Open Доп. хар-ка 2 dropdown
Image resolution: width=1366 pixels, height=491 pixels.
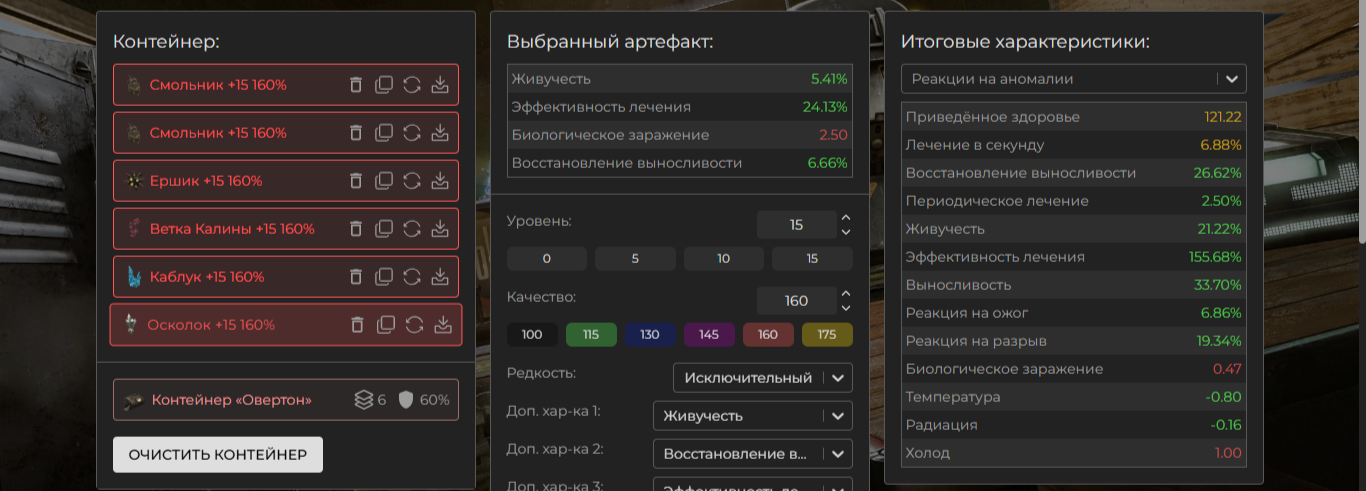(x=753, y=454)
